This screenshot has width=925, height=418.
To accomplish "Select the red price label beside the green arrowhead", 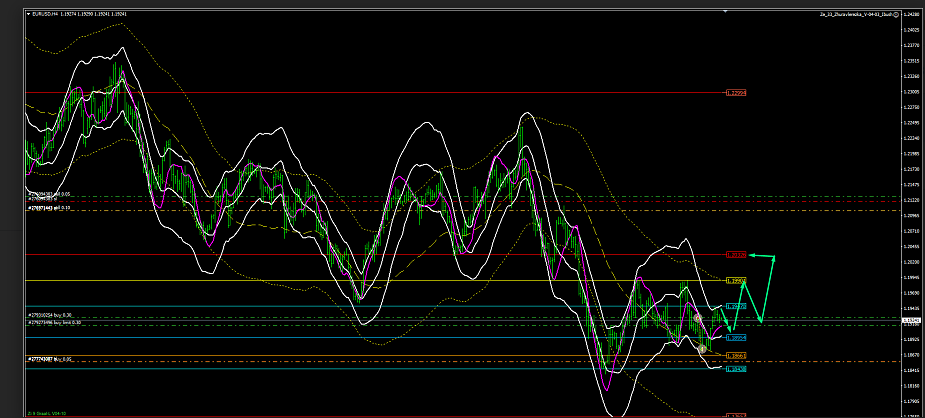I will click(736, 255).
